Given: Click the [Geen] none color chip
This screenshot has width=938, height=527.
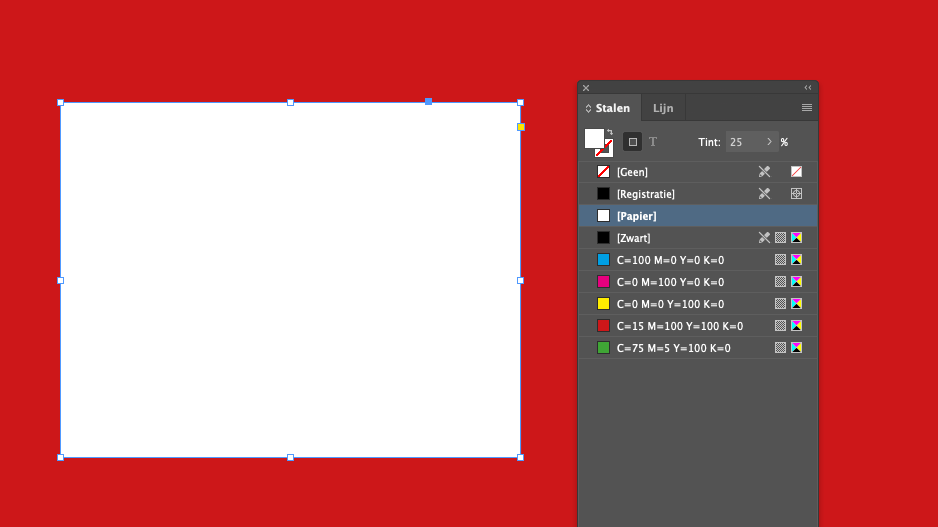Looking at the screenshot, I should click(604, 172).
